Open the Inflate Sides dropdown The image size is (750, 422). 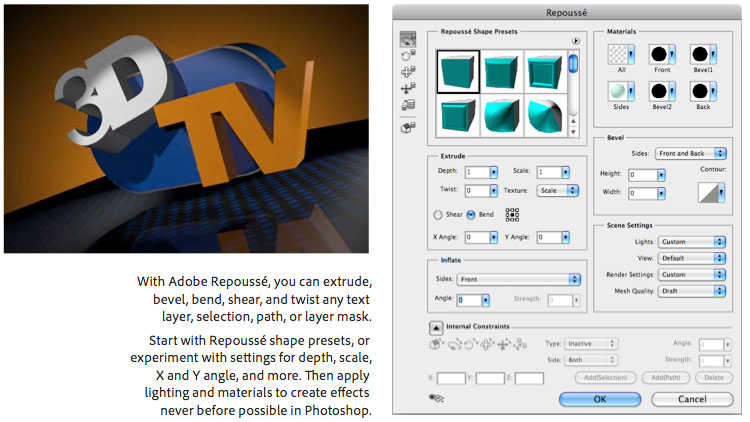[x=519, y=279]
